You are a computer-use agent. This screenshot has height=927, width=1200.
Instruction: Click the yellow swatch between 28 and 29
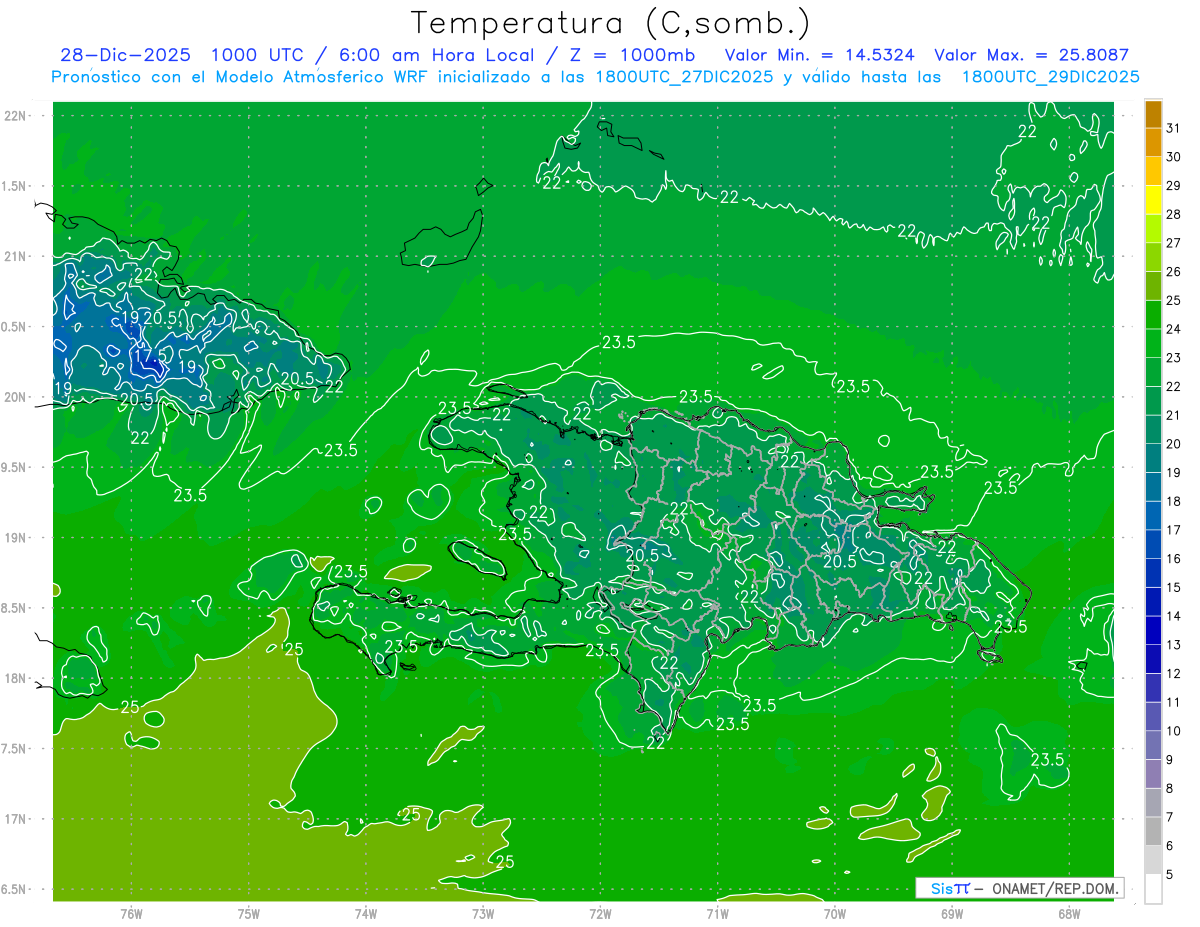(1153, 200)
